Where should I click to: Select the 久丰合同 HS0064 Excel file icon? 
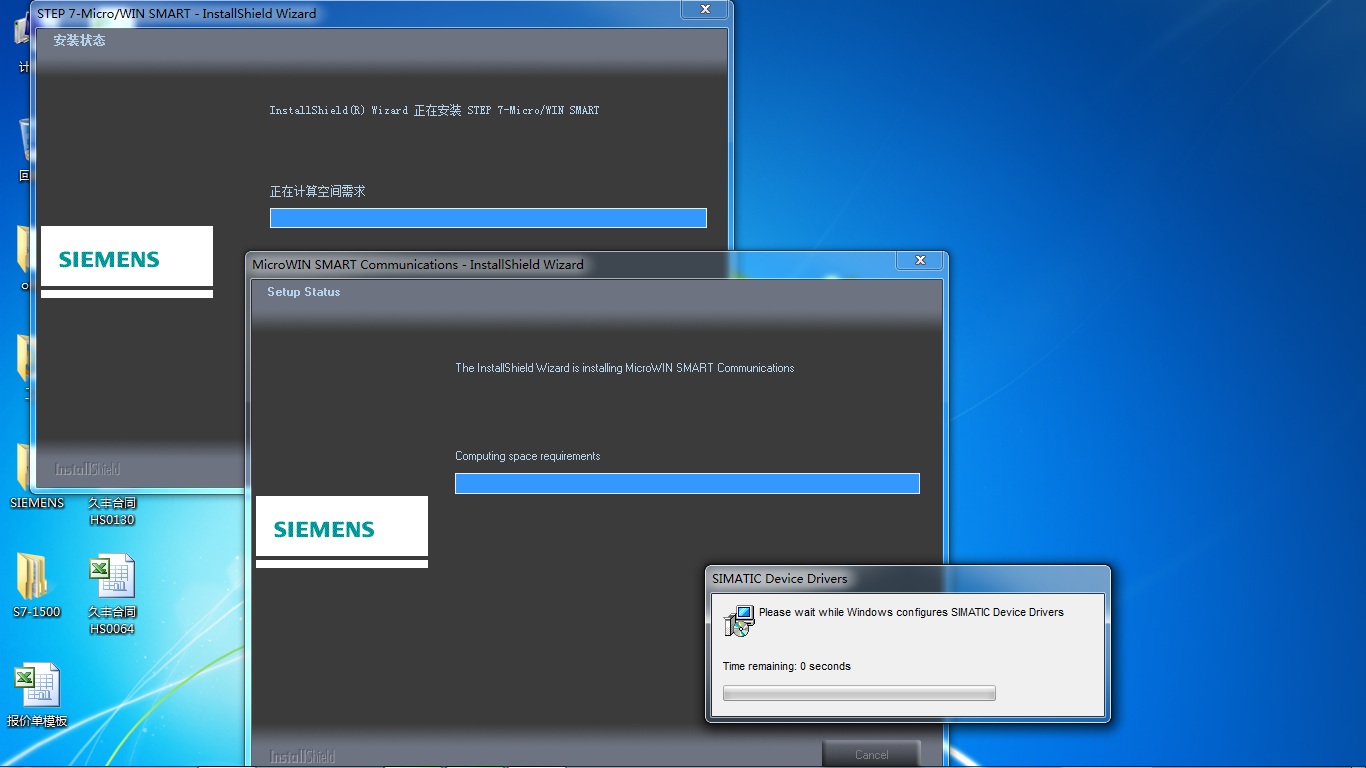(112, 594)
